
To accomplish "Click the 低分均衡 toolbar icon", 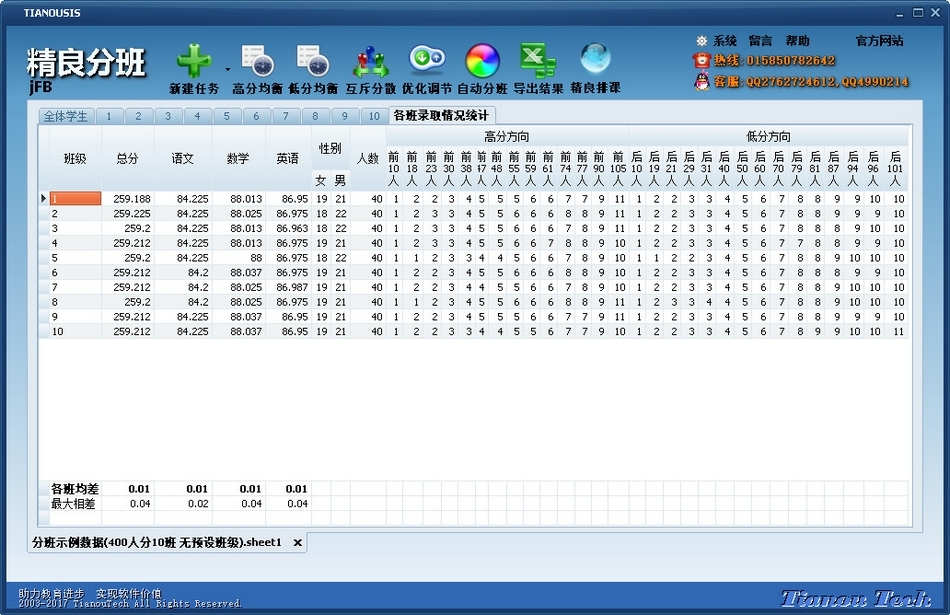I will pyautogui.click(x=313, y=62).
